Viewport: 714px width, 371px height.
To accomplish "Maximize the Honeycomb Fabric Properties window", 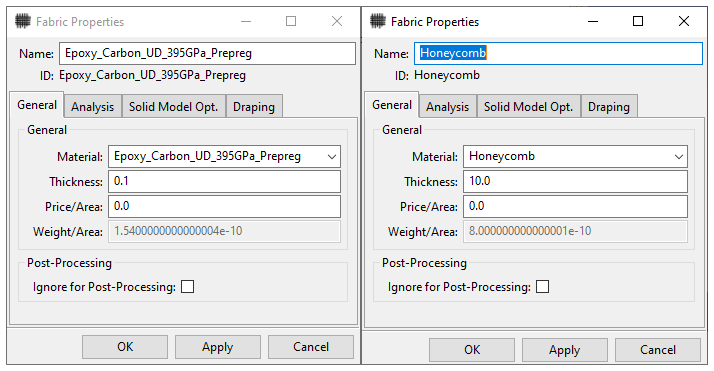I will point(638,21).
